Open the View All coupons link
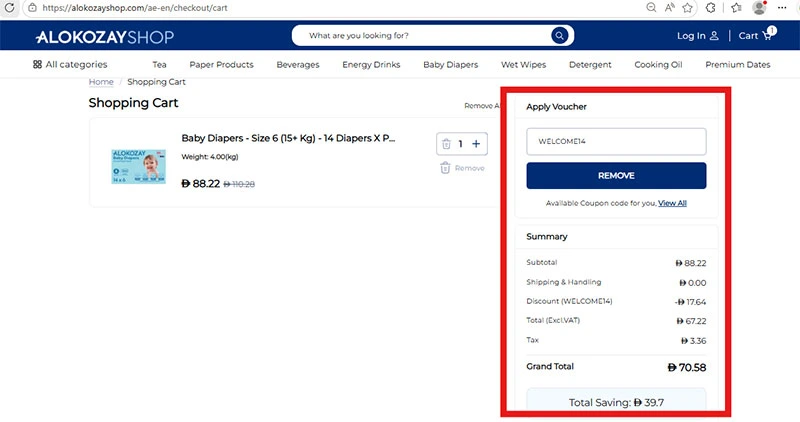This screenshot has height=422, width=800. [x=672, y=203]
